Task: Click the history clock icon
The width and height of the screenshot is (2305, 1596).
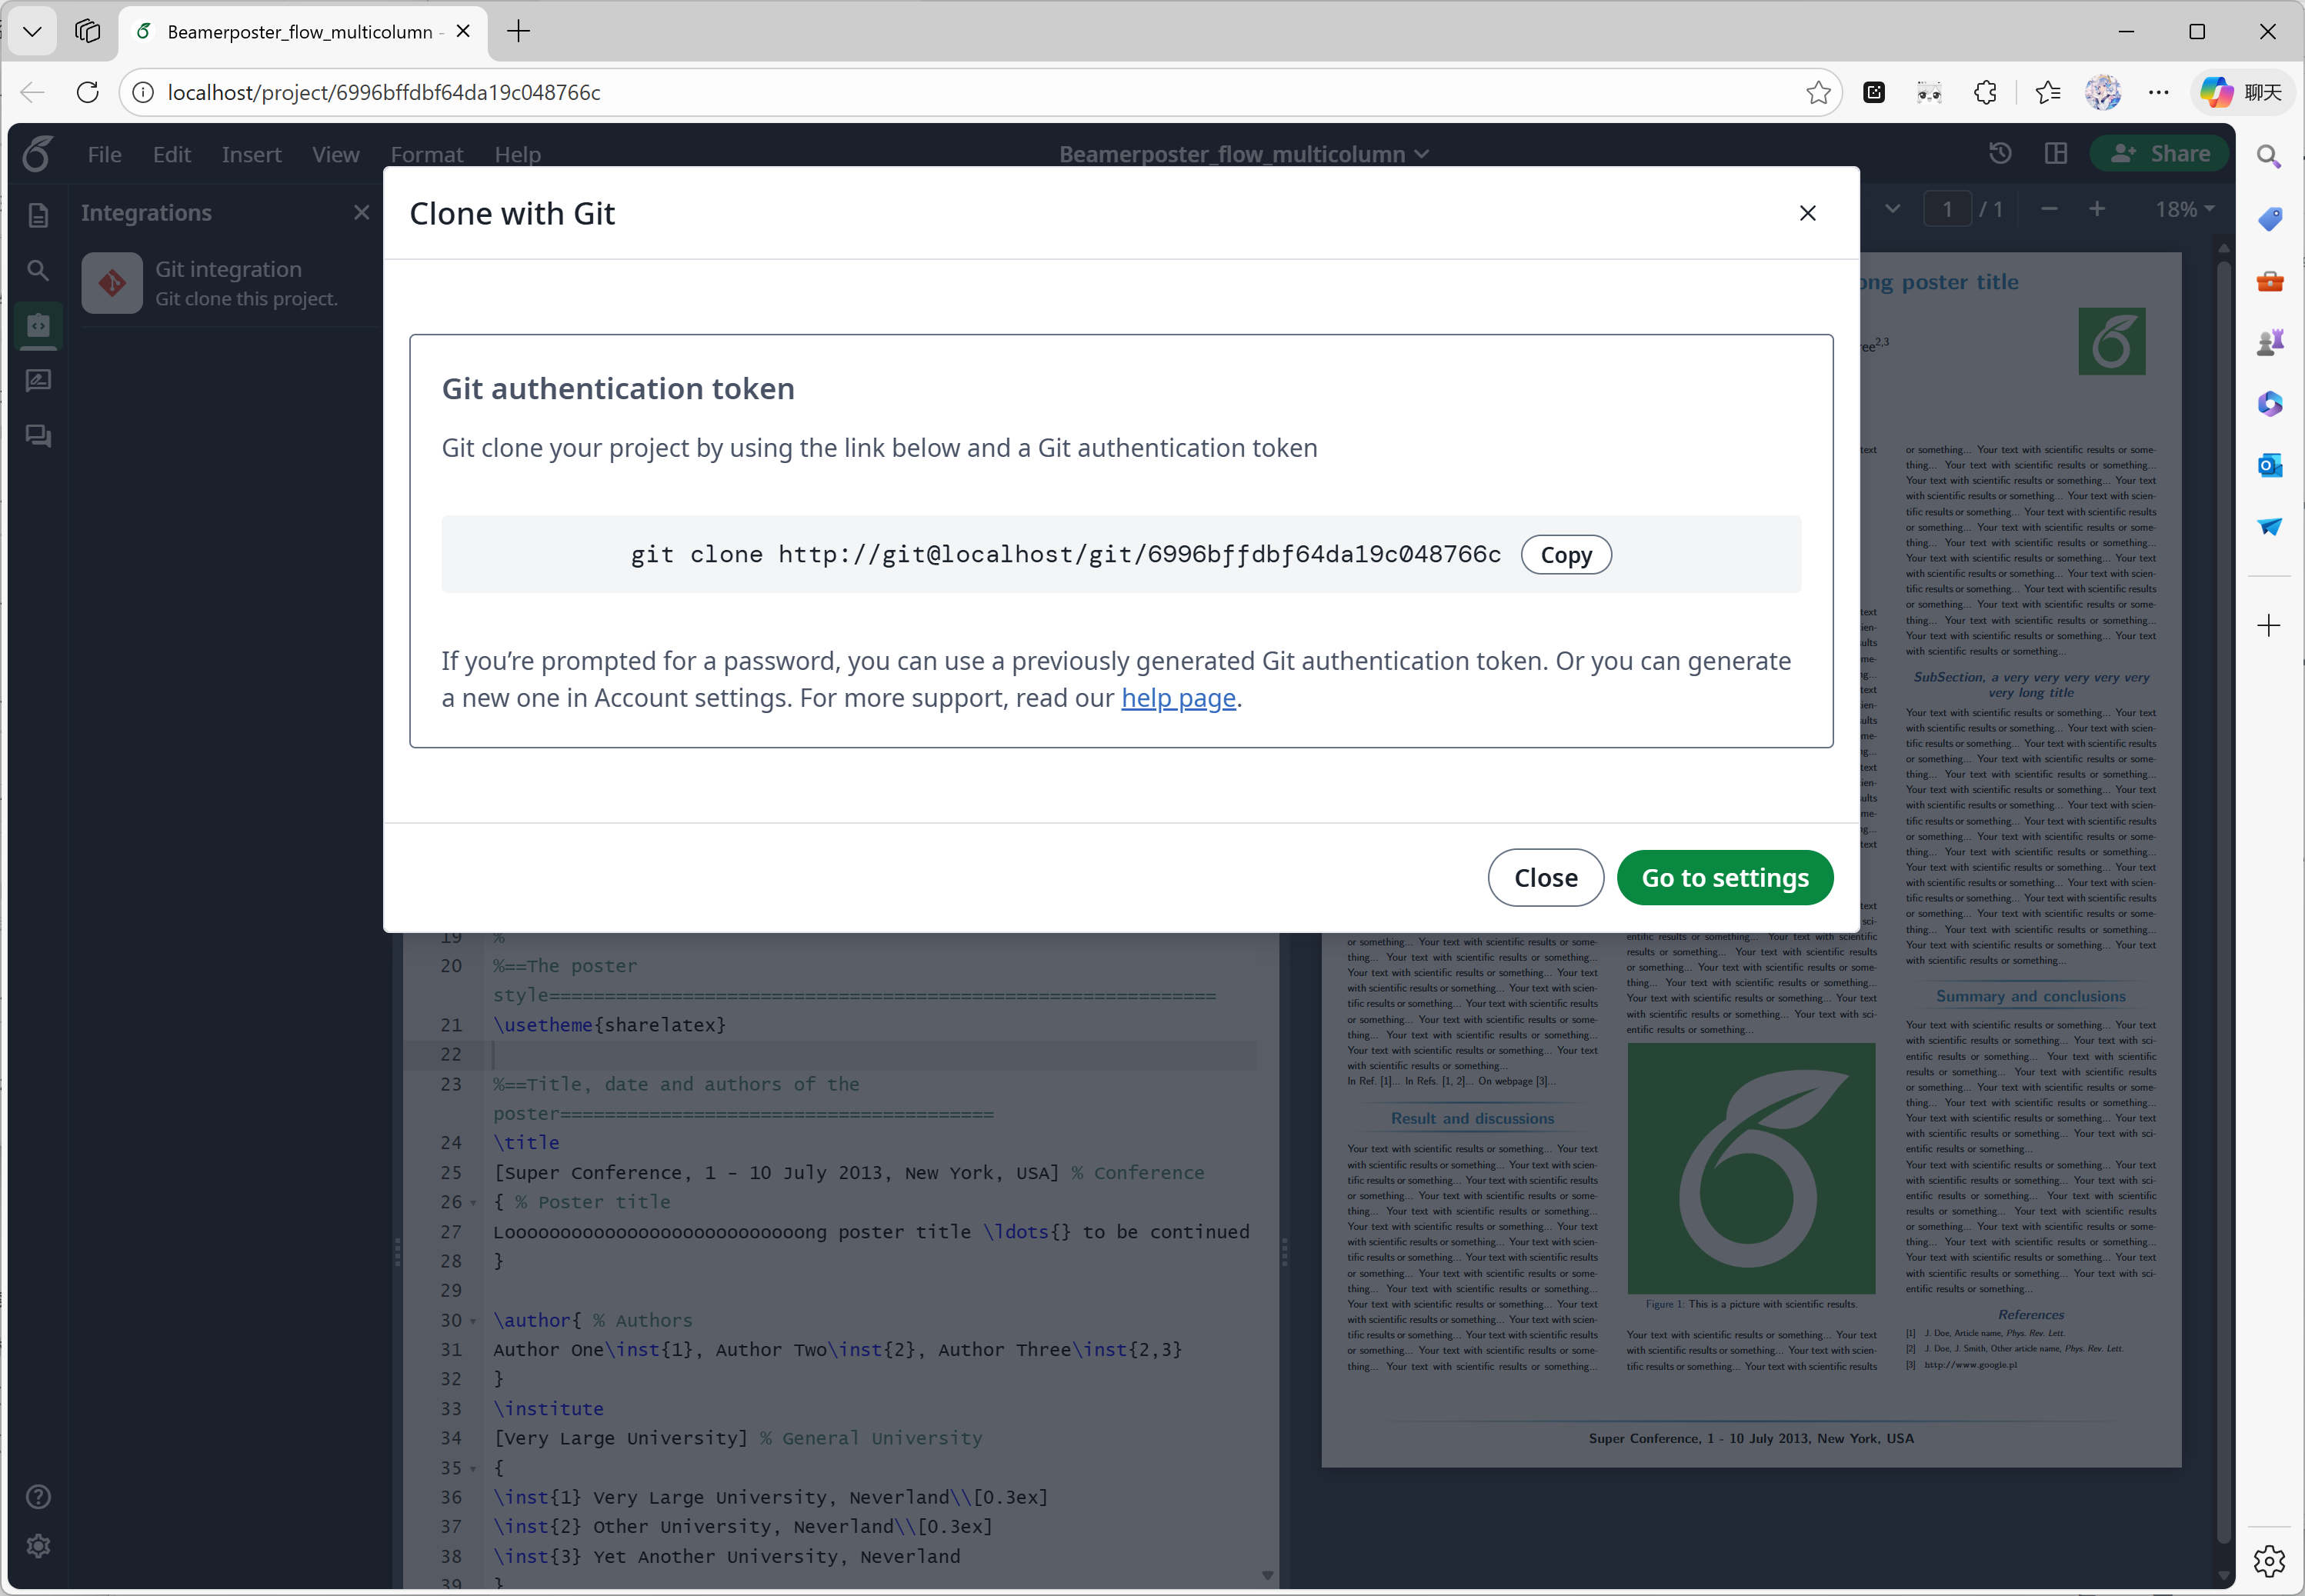Action: (x=1999, y=153)
